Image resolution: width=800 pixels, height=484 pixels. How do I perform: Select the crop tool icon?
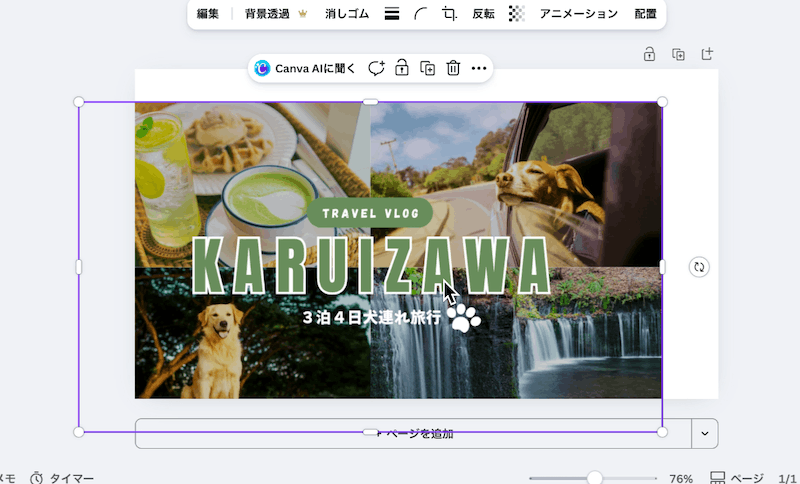coord(449,14)
